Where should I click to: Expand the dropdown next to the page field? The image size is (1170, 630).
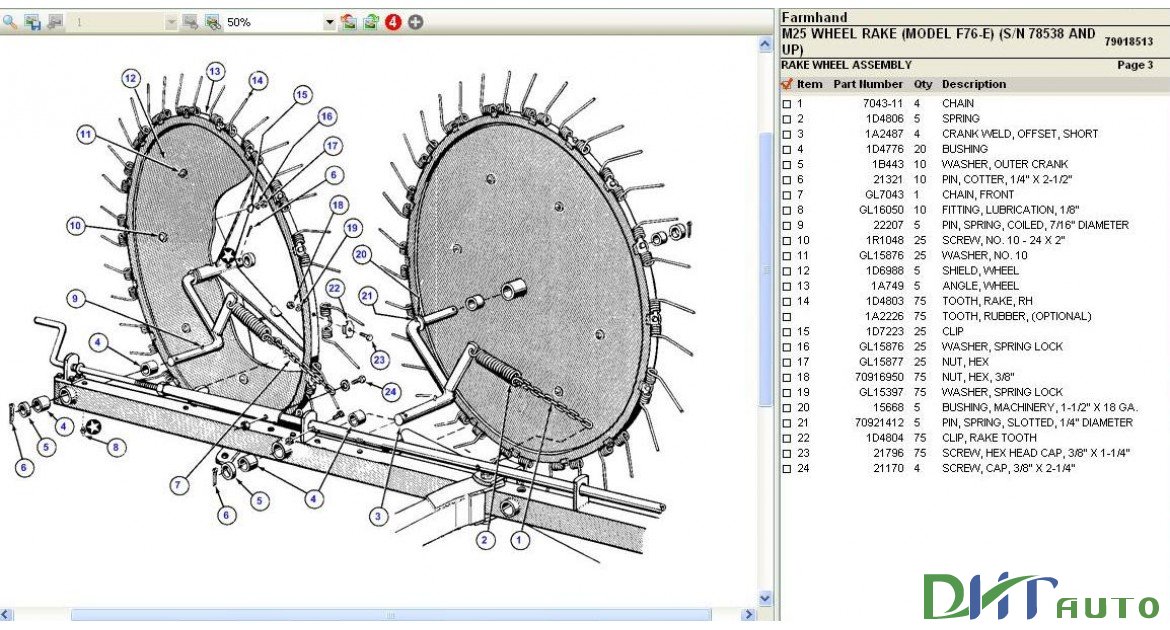point(170,21)
